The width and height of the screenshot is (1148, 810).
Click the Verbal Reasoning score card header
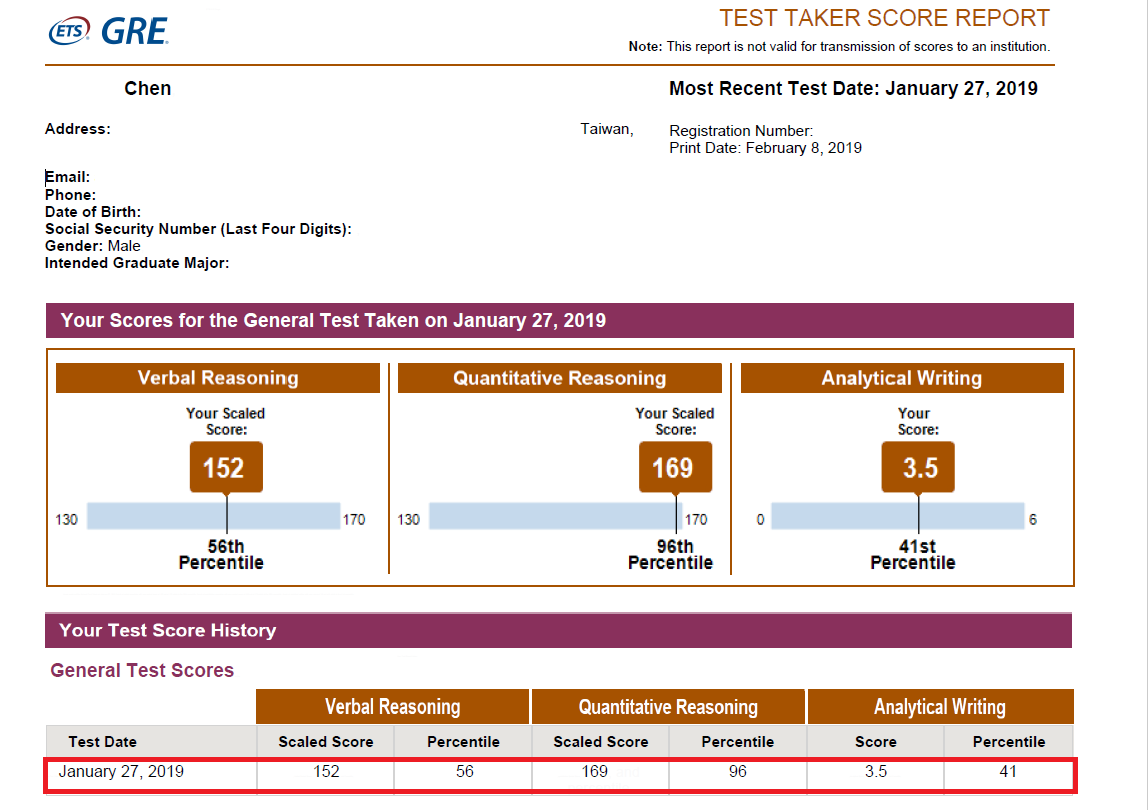(218, 378)
